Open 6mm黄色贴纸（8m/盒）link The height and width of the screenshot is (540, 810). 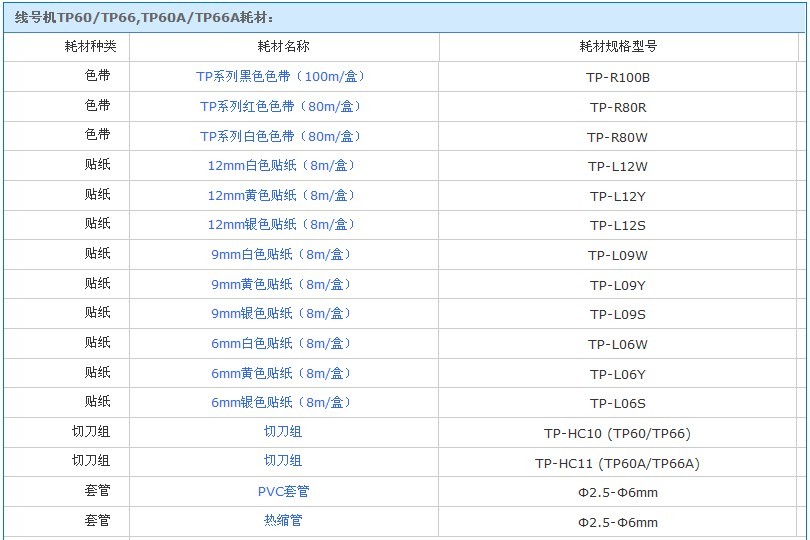[x=282, y=374]
